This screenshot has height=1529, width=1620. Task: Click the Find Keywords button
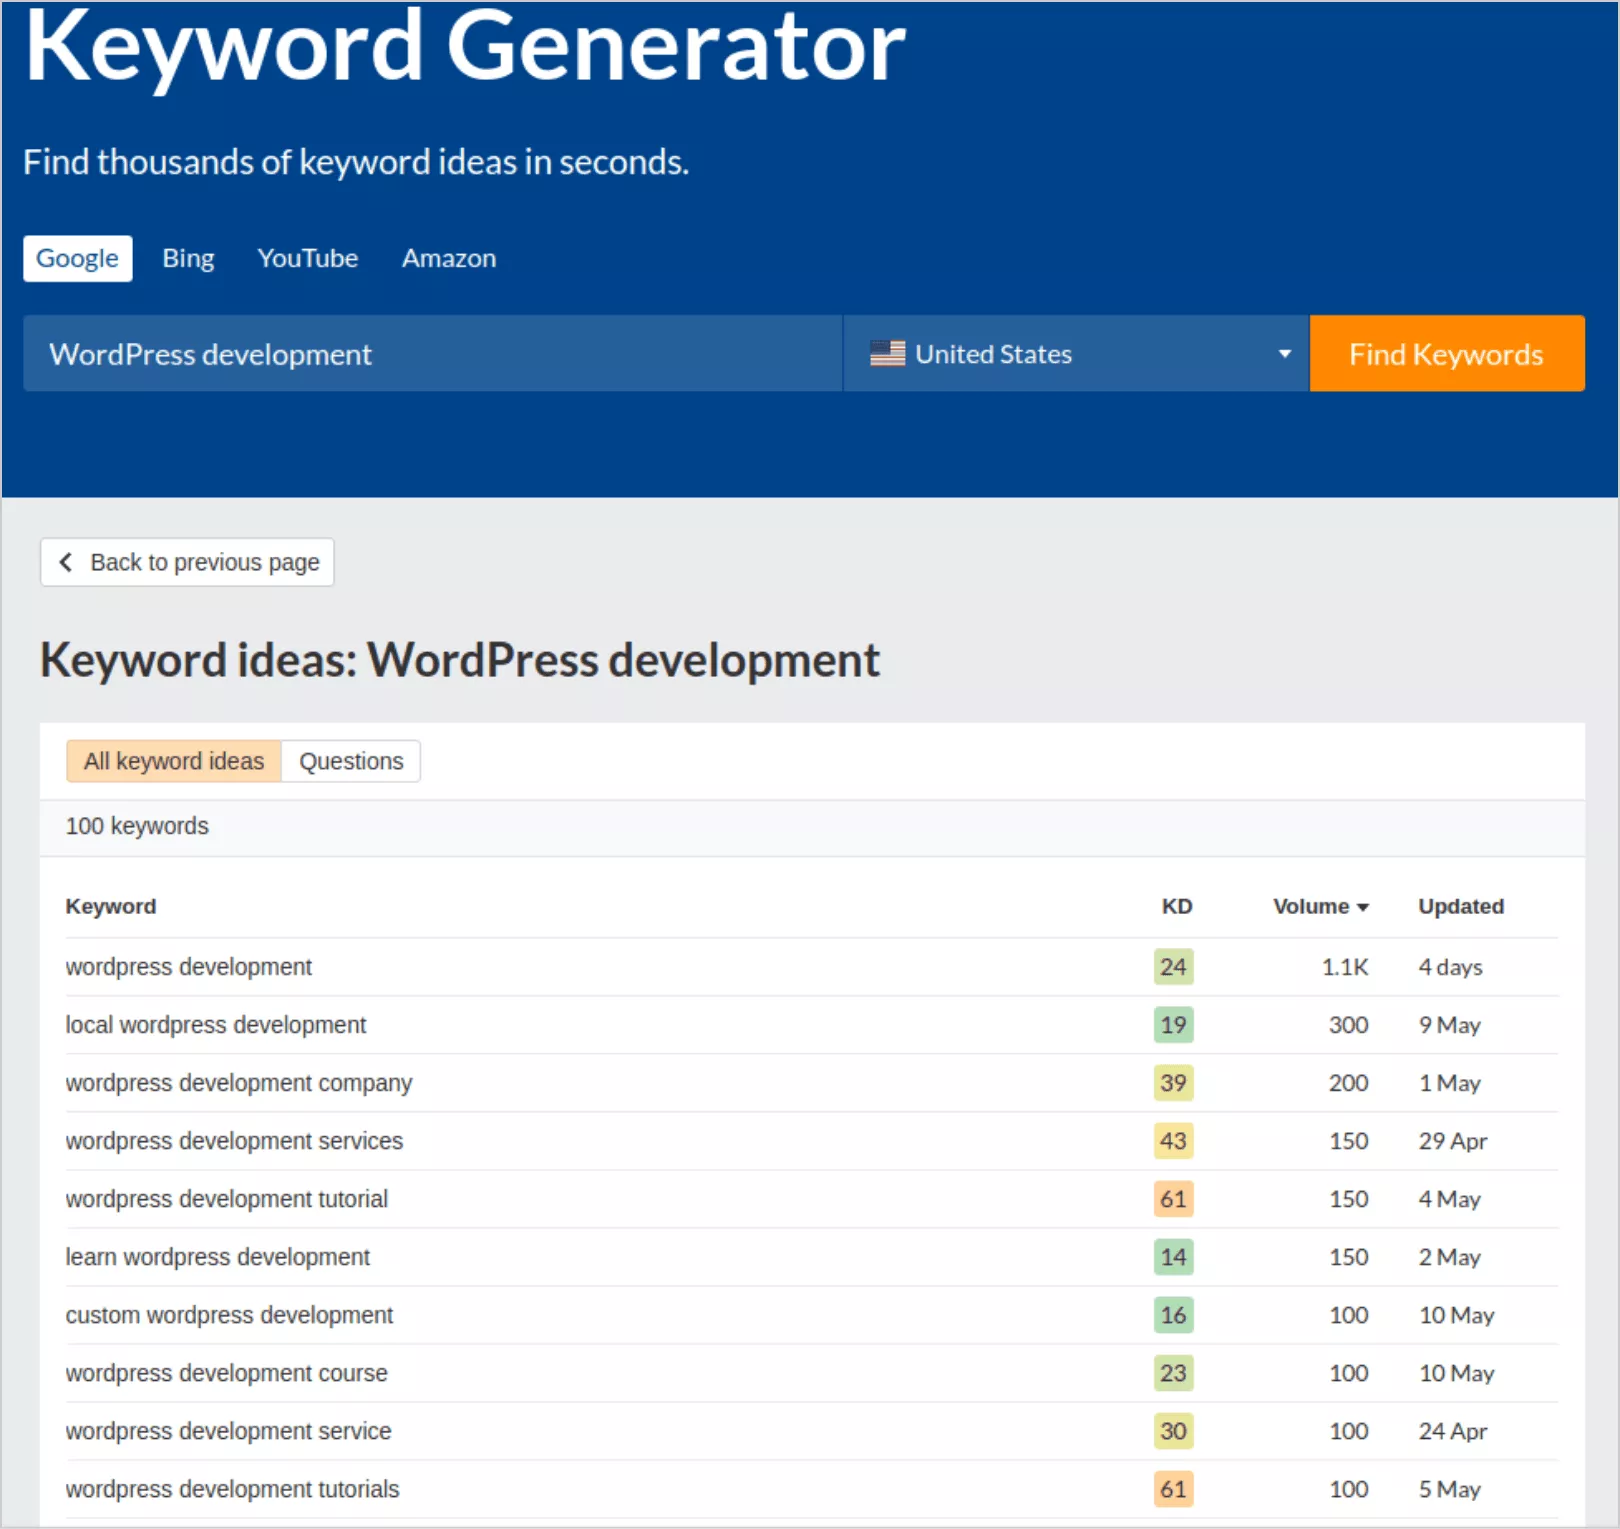[x=1447, y=354]
